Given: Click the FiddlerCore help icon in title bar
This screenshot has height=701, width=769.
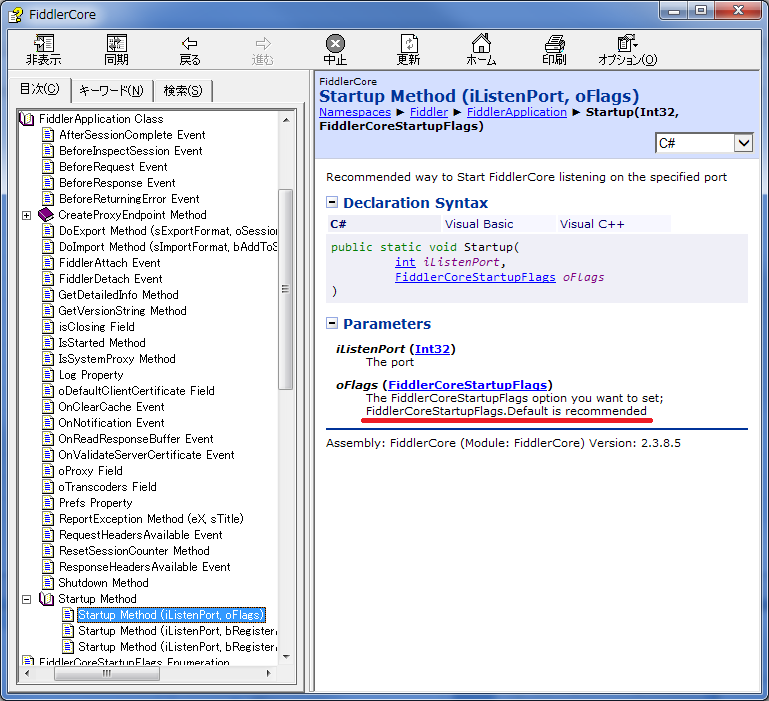Looking at the screenshot, I should 16,14.
